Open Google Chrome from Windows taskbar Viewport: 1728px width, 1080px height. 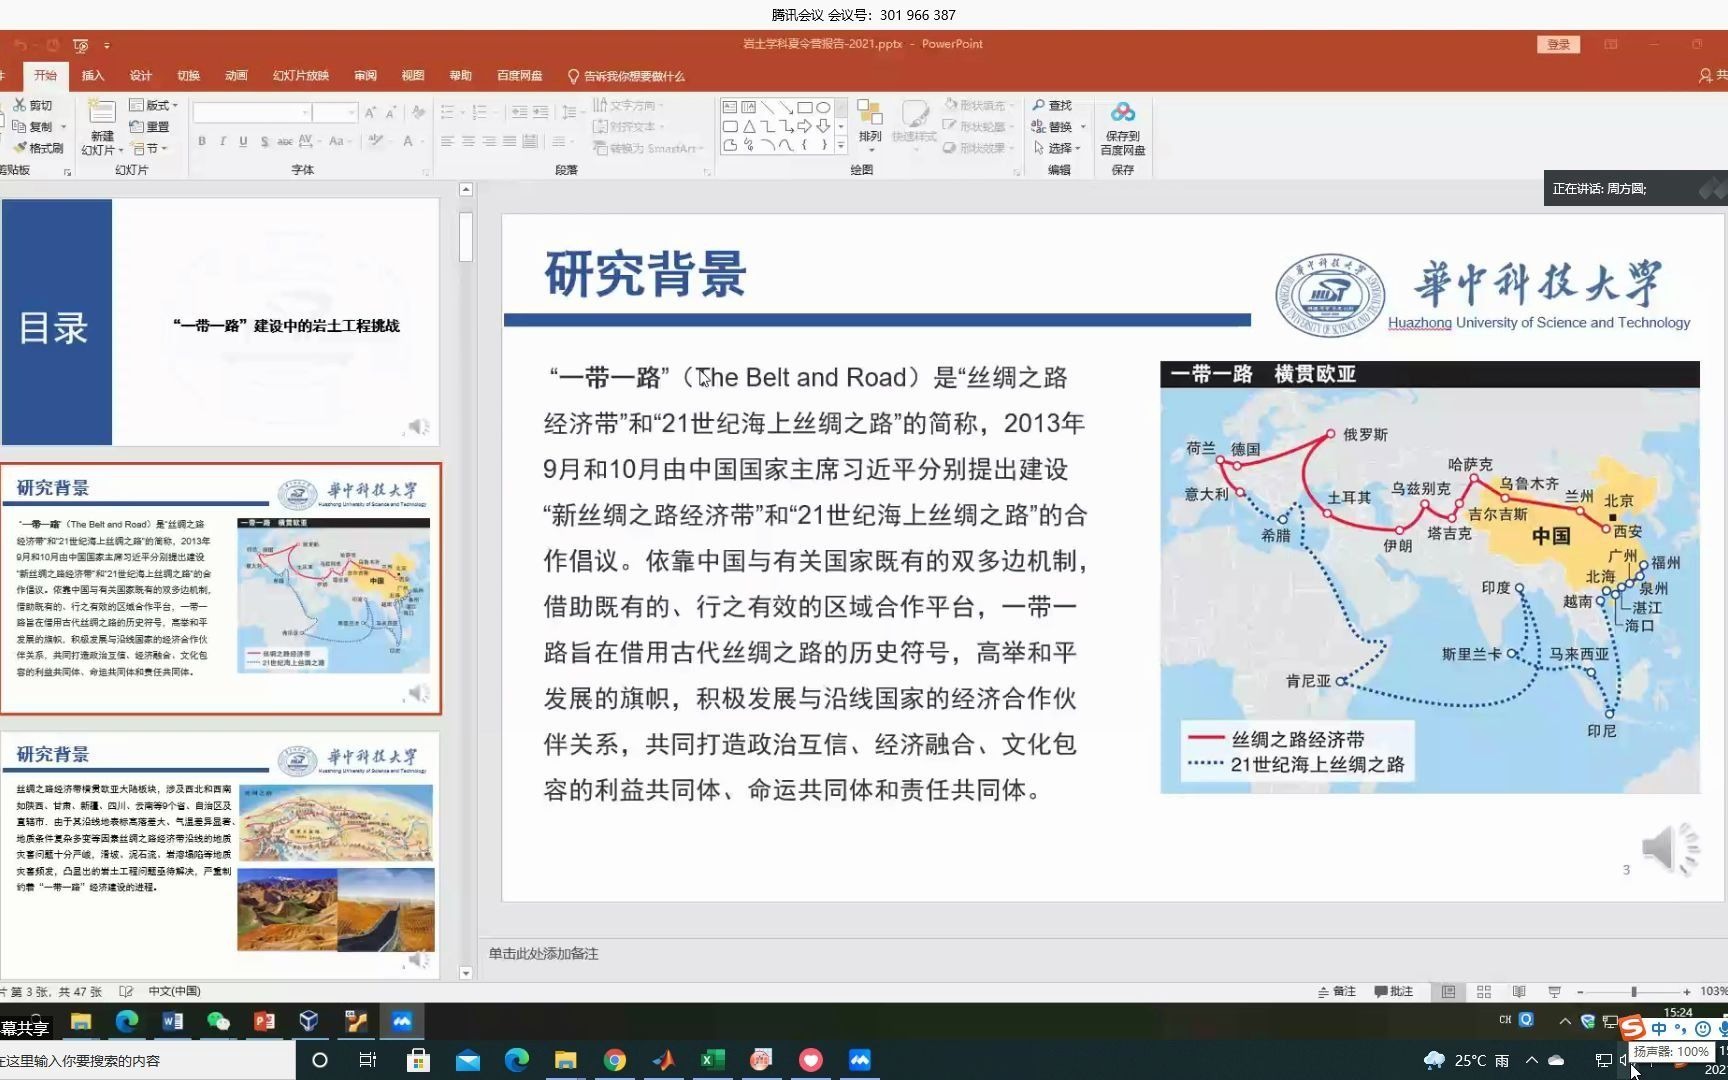click(x=615, y=1060)
